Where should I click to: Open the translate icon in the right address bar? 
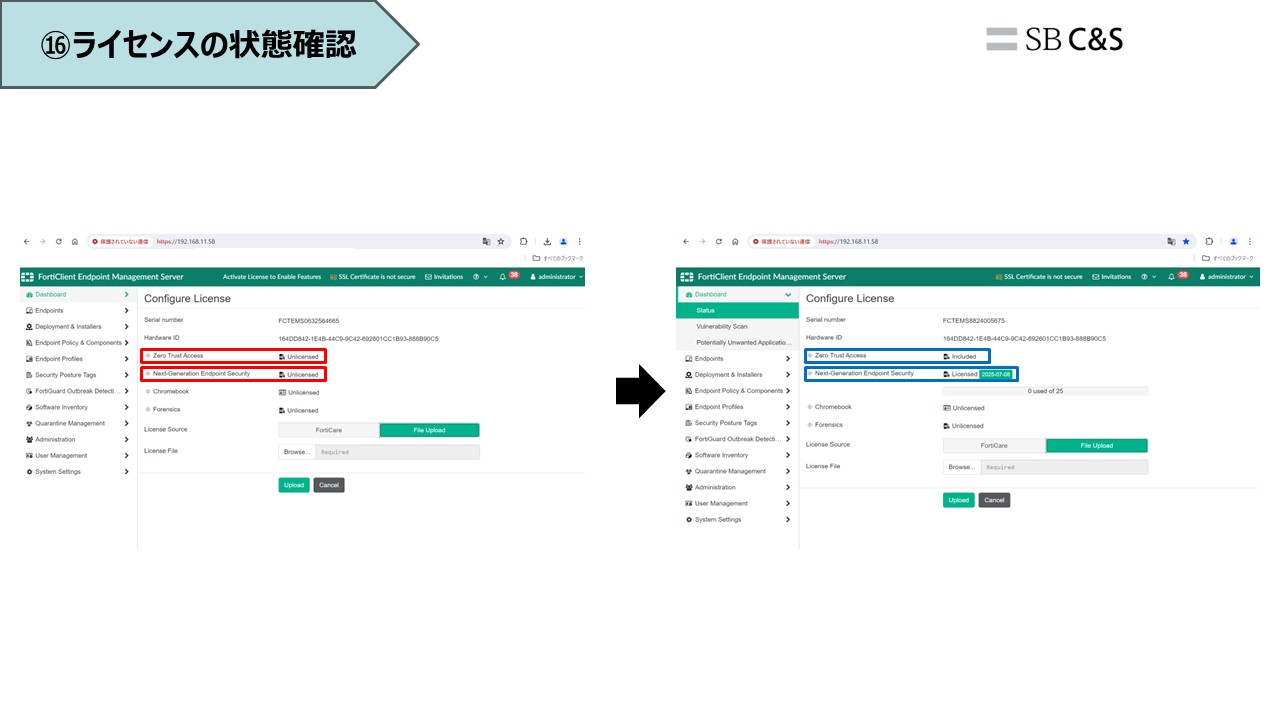coord(1171,241)
